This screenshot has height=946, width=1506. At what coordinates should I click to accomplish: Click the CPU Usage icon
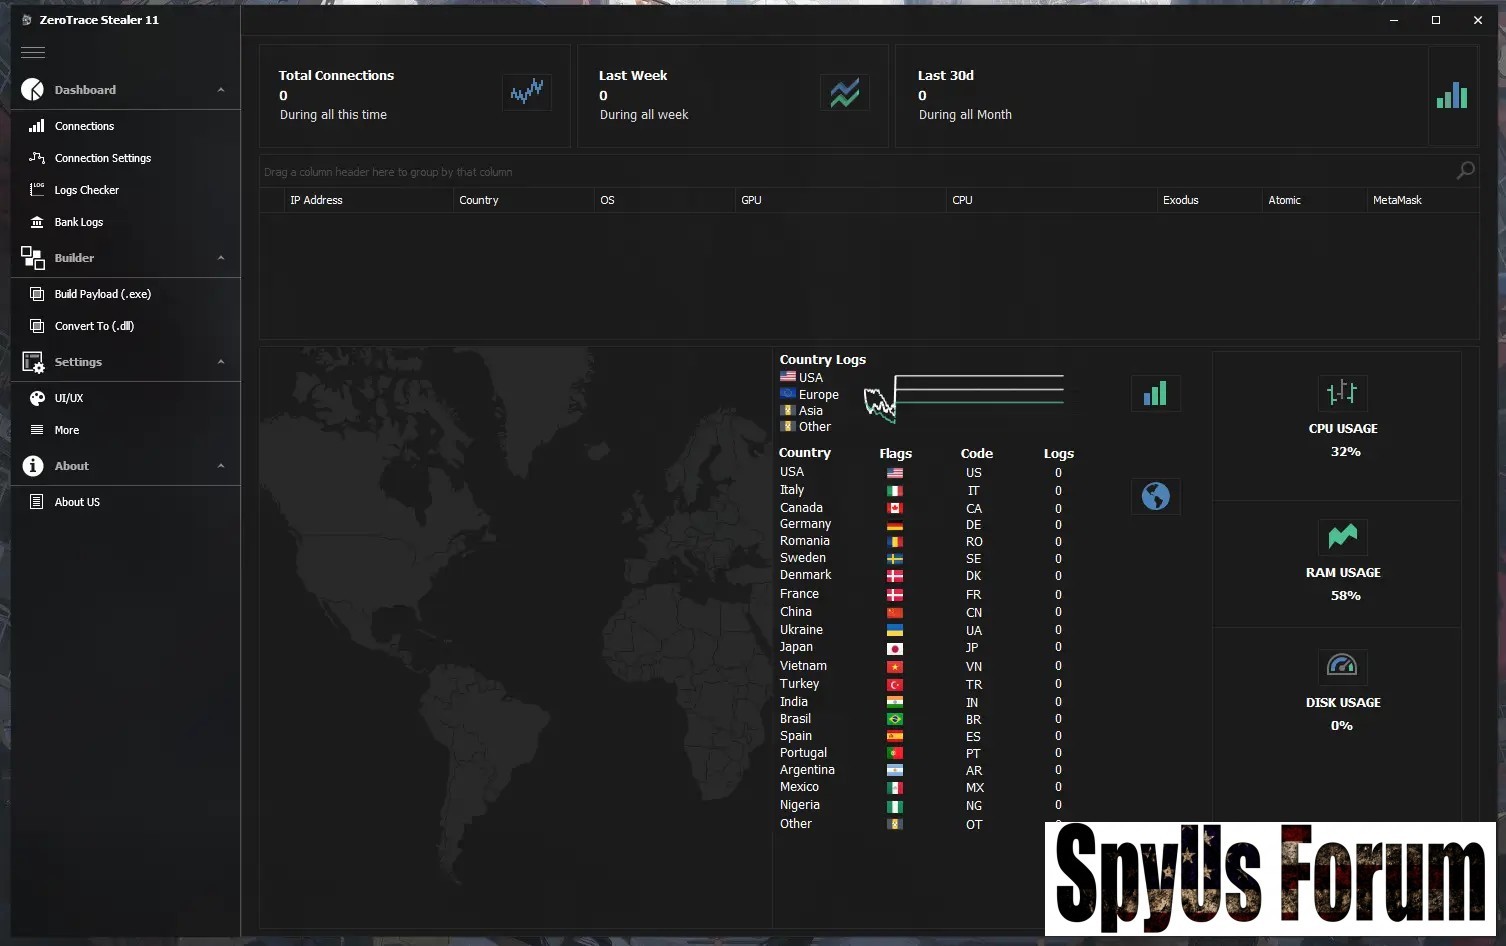pos(1341,393)
